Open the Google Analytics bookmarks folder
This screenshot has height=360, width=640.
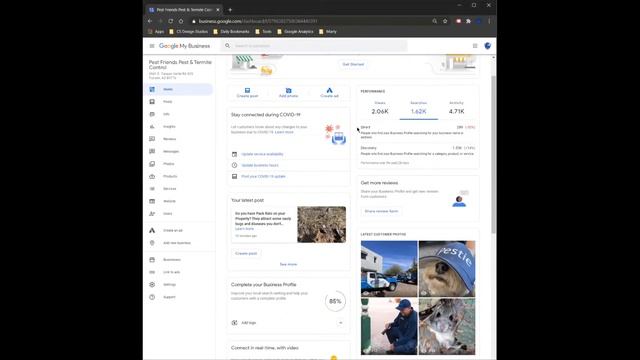pyautogui.click(x=295, y=31)
